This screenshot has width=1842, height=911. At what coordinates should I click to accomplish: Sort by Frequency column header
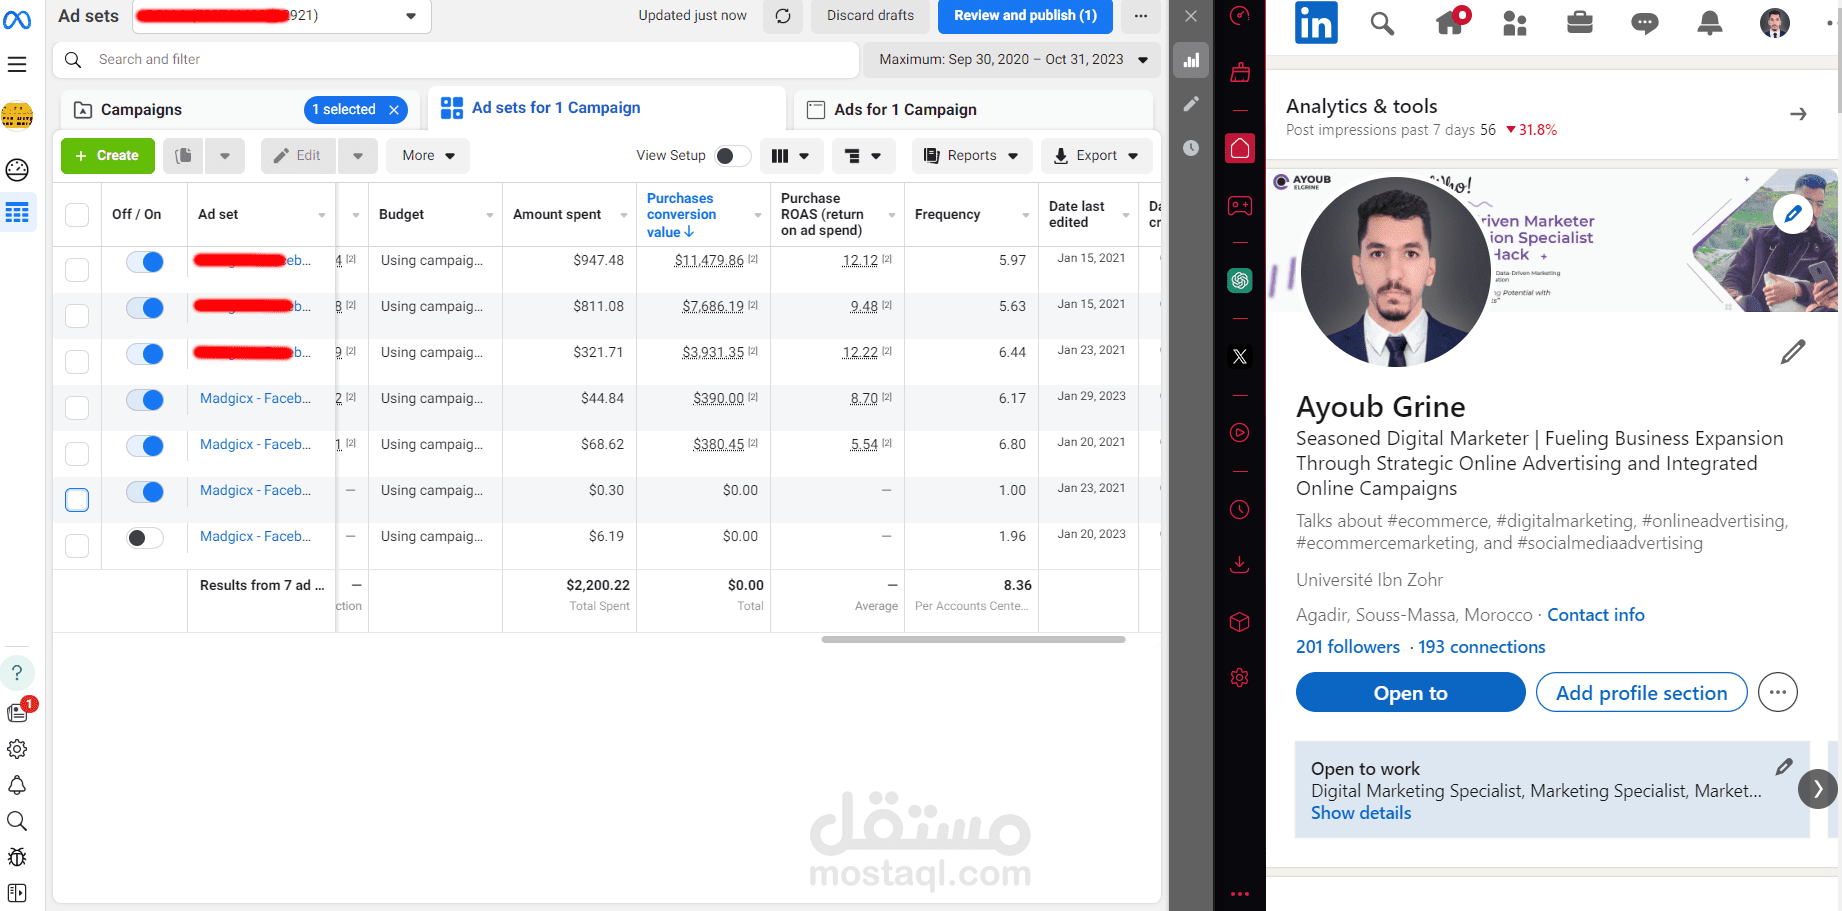971,215
